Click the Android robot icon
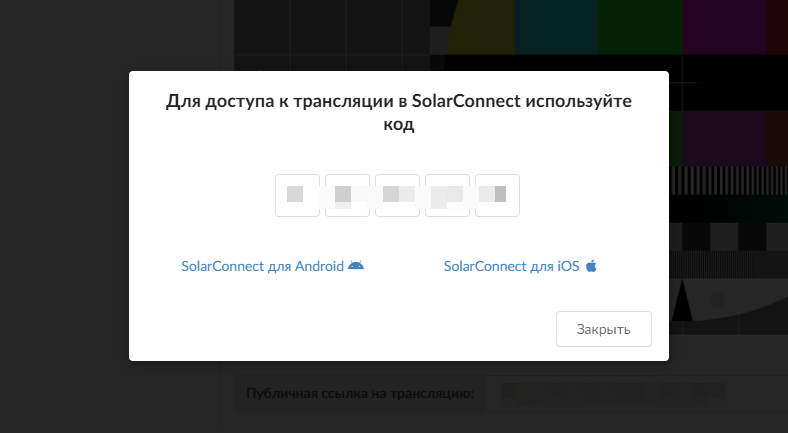The image size is (788, 433). [356, 266]
